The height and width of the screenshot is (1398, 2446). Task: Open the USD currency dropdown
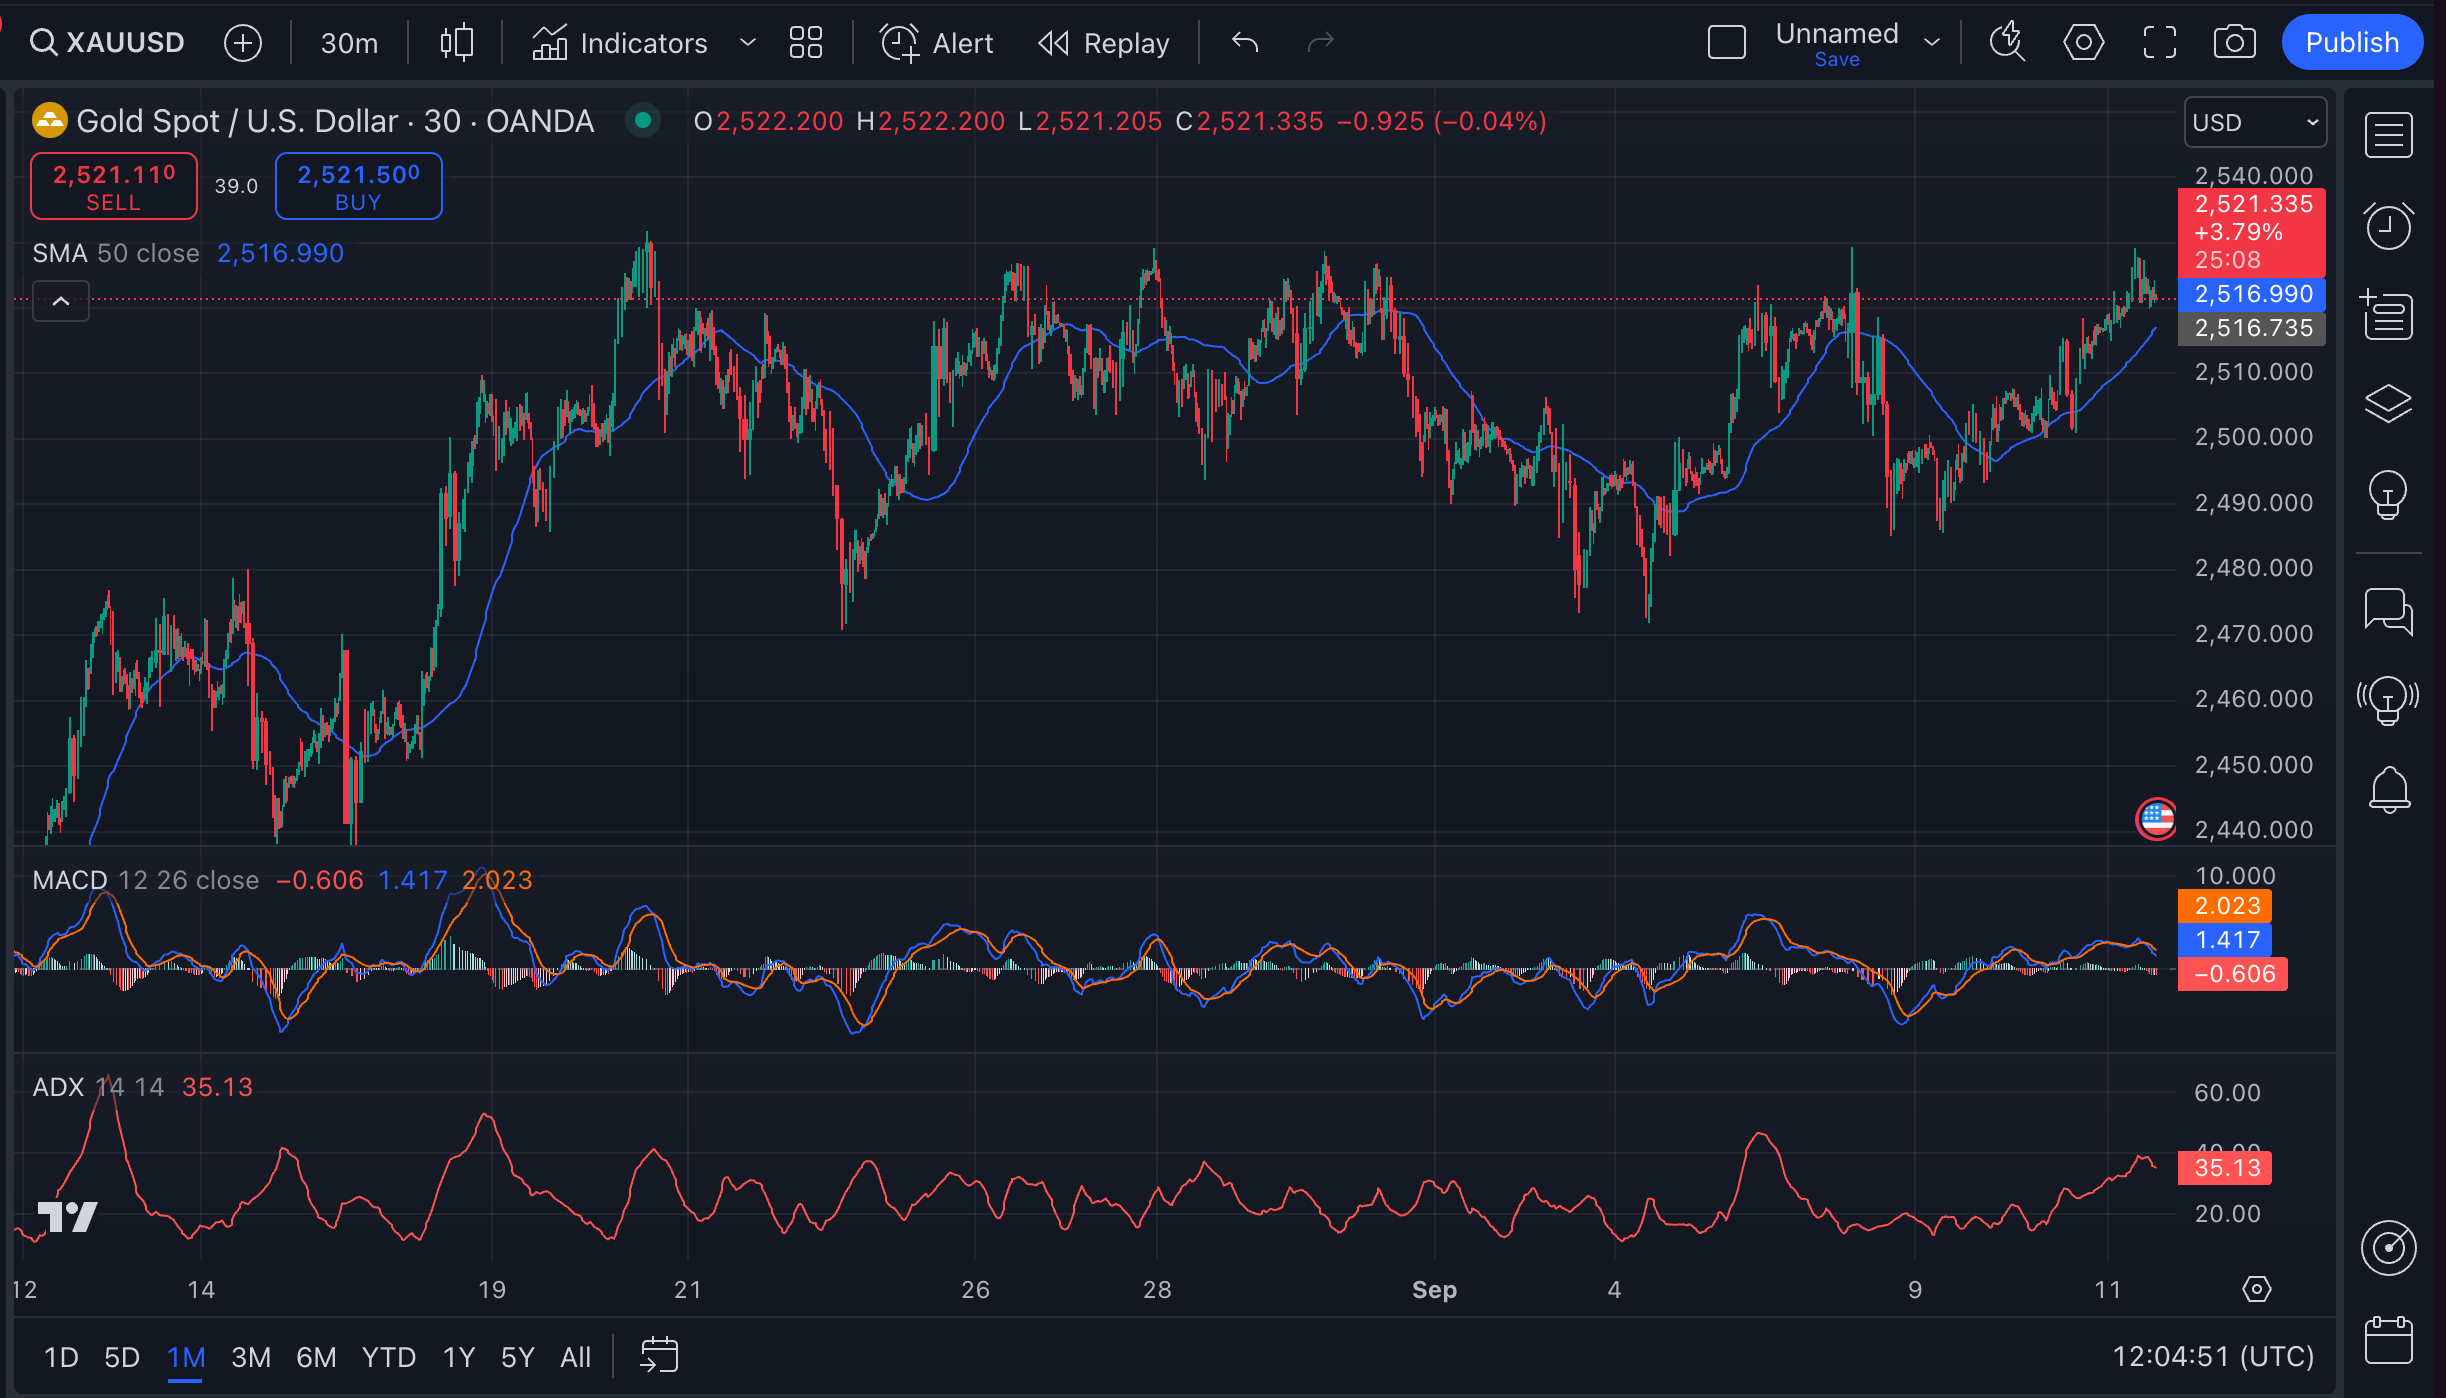2254,122
